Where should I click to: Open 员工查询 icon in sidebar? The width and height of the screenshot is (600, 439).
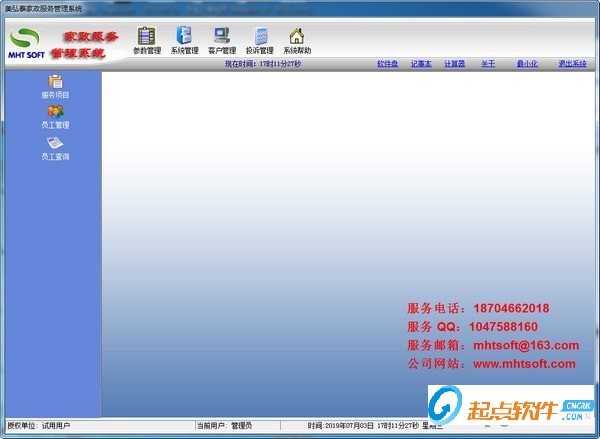click(x=55, y=143)
